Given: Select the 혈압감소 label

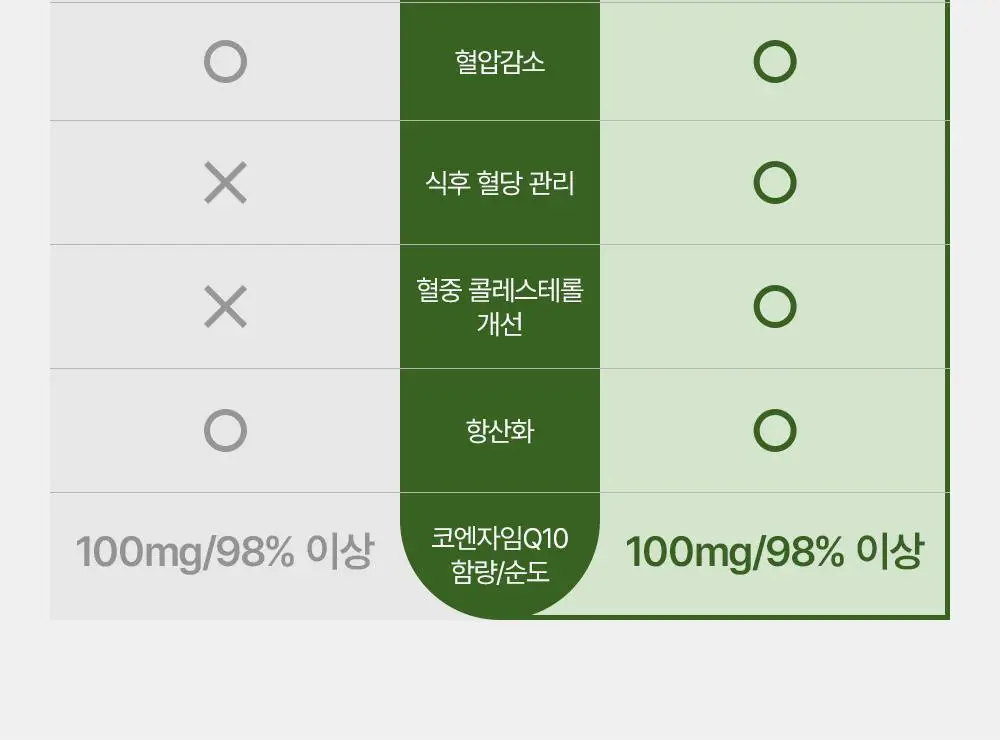Looking at the screenshot, I should point(500,62).
